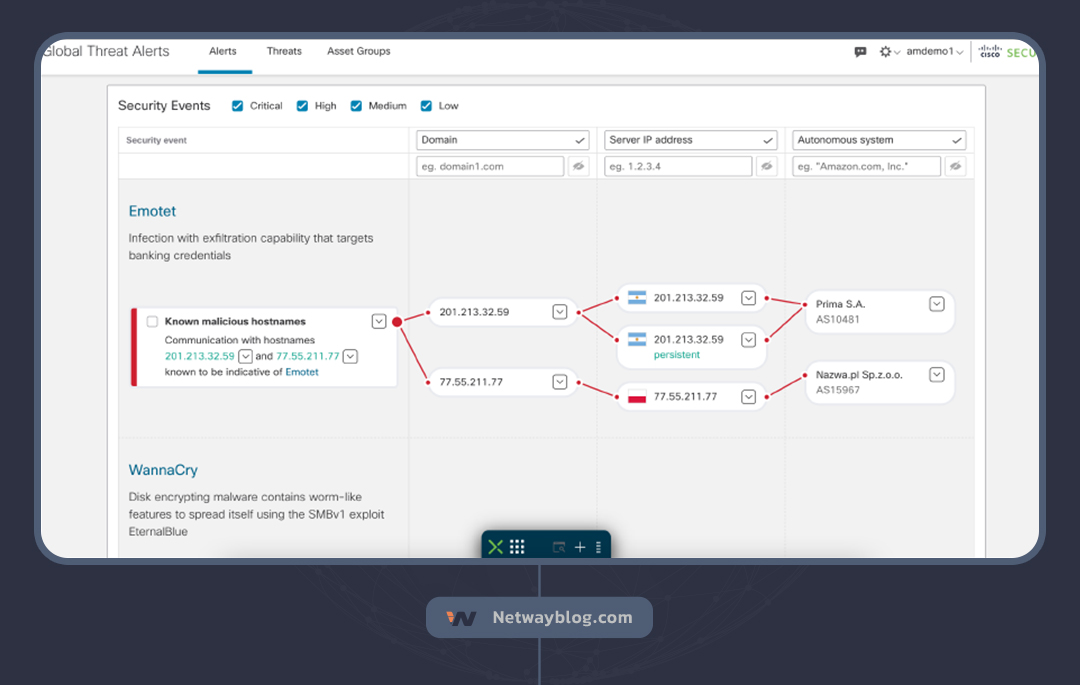Click the search window icon in floating toolbar
Screen dimensions: 1080x685
point(559,547)
